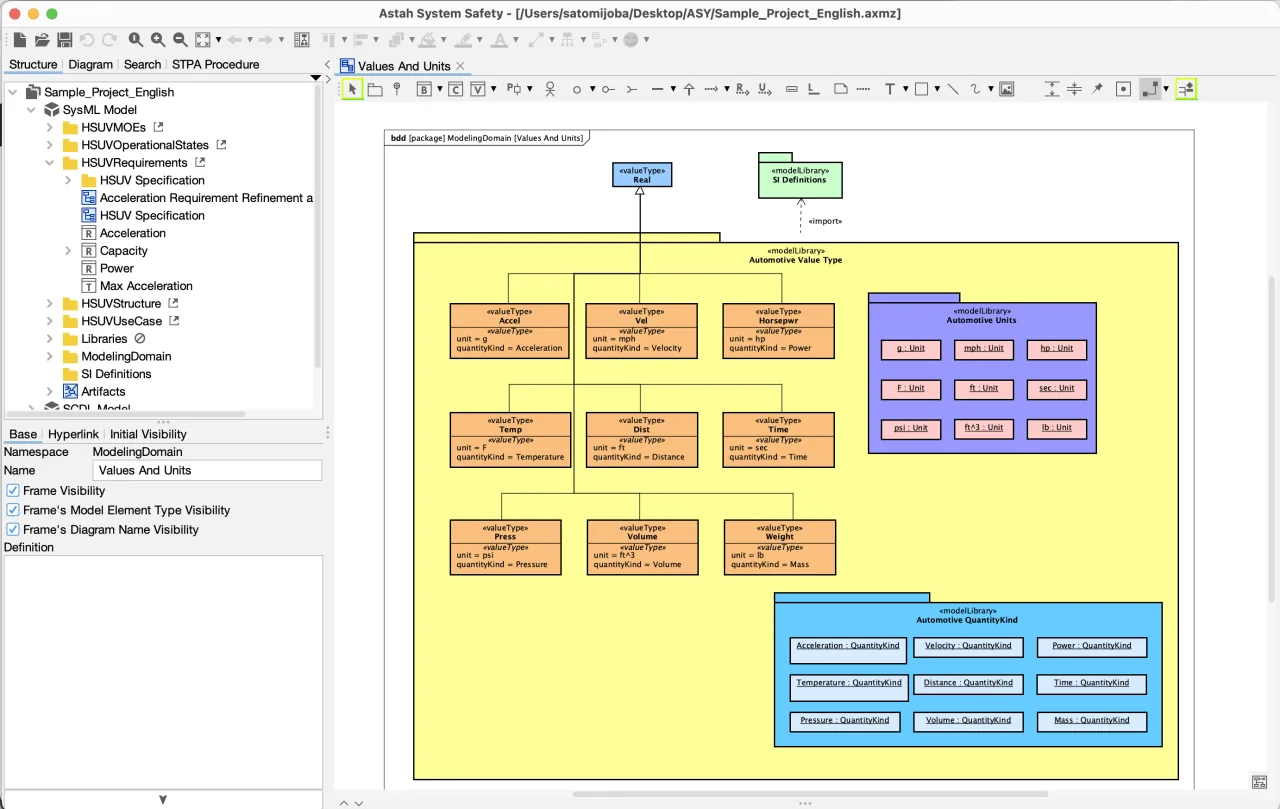
Task: Select the SI Definitions modelLibrary package
Action: click(800, 175)
